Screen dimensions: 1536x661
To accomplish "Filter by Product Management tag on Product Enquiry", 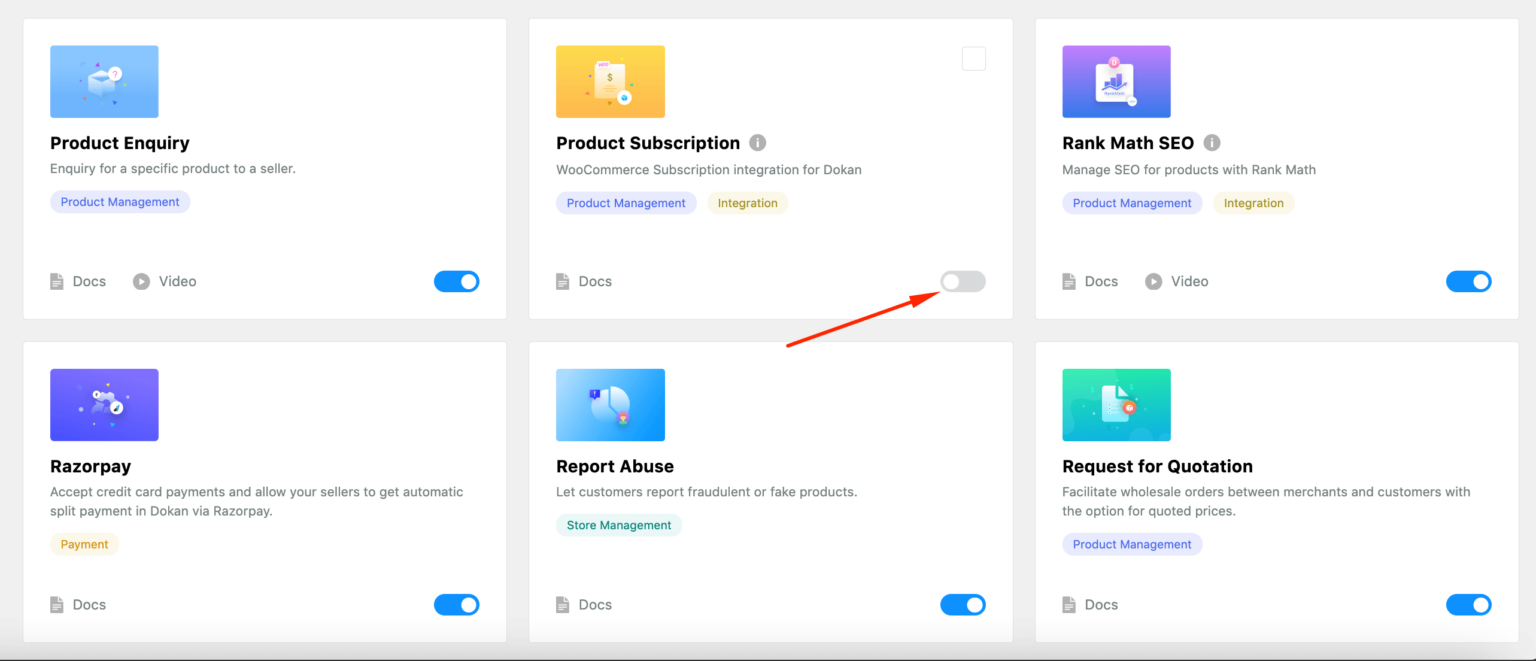I will pos(120,202).
